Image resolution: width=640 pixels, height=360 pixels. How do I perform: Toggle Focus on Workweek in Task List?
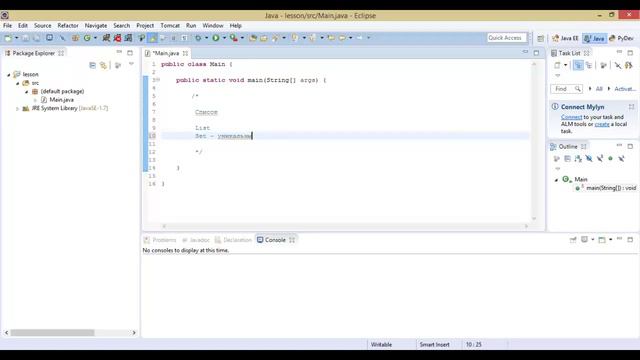tap(603, 65)
